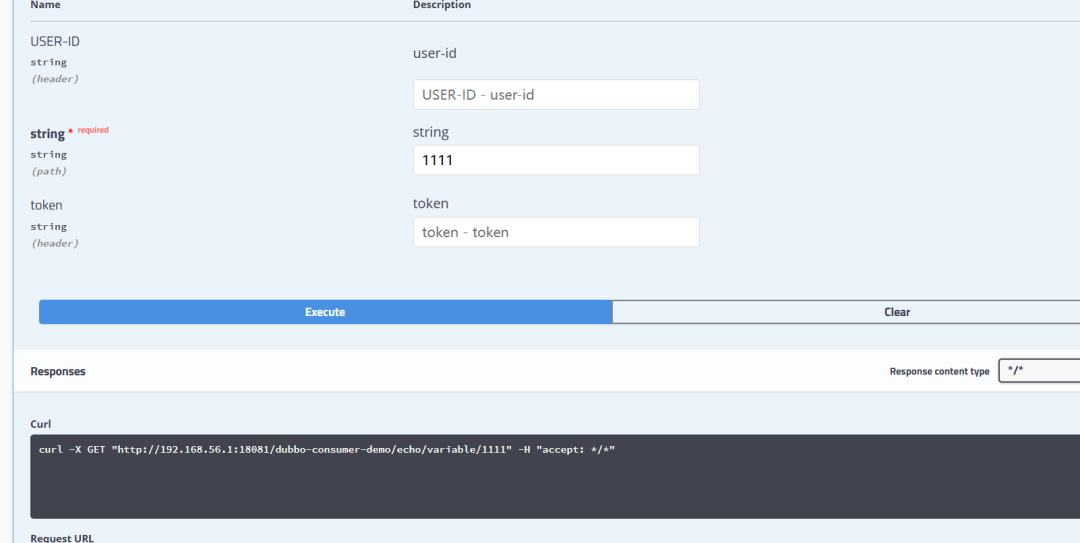The width and height of the screenshot is (1080, 543).
Task: Open the Response content type dropdown
Action: click(1038, 371)
